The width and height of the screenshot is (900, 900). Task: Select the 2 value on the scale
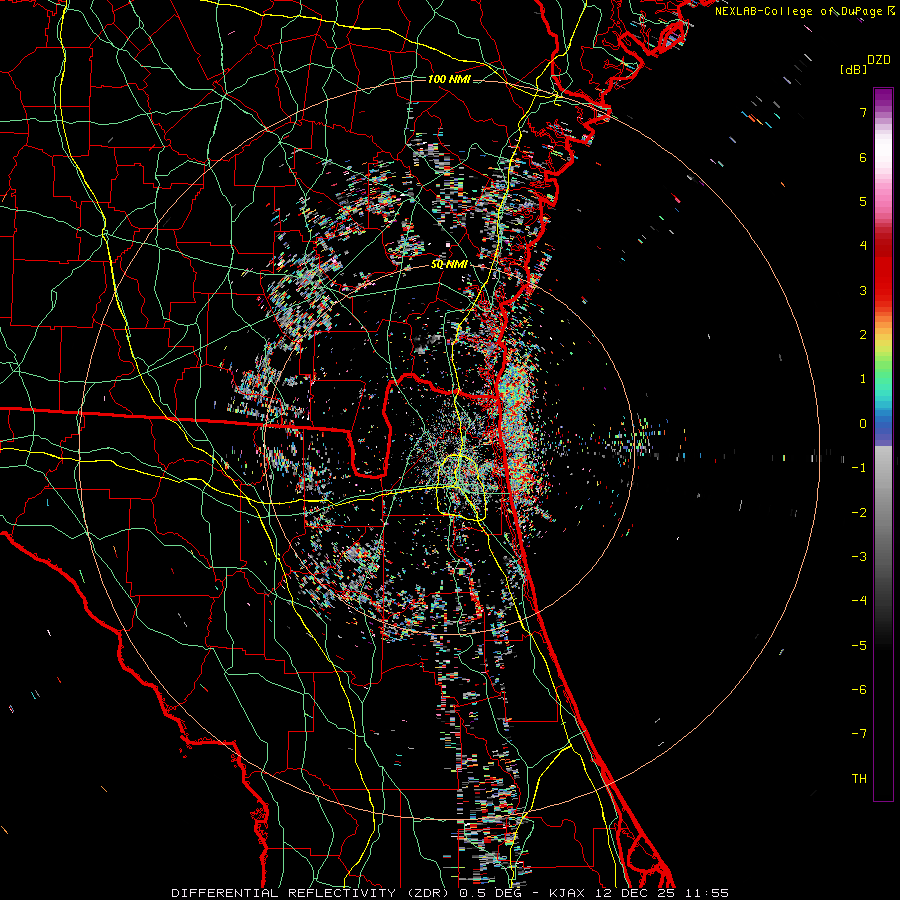pos(863,335)
